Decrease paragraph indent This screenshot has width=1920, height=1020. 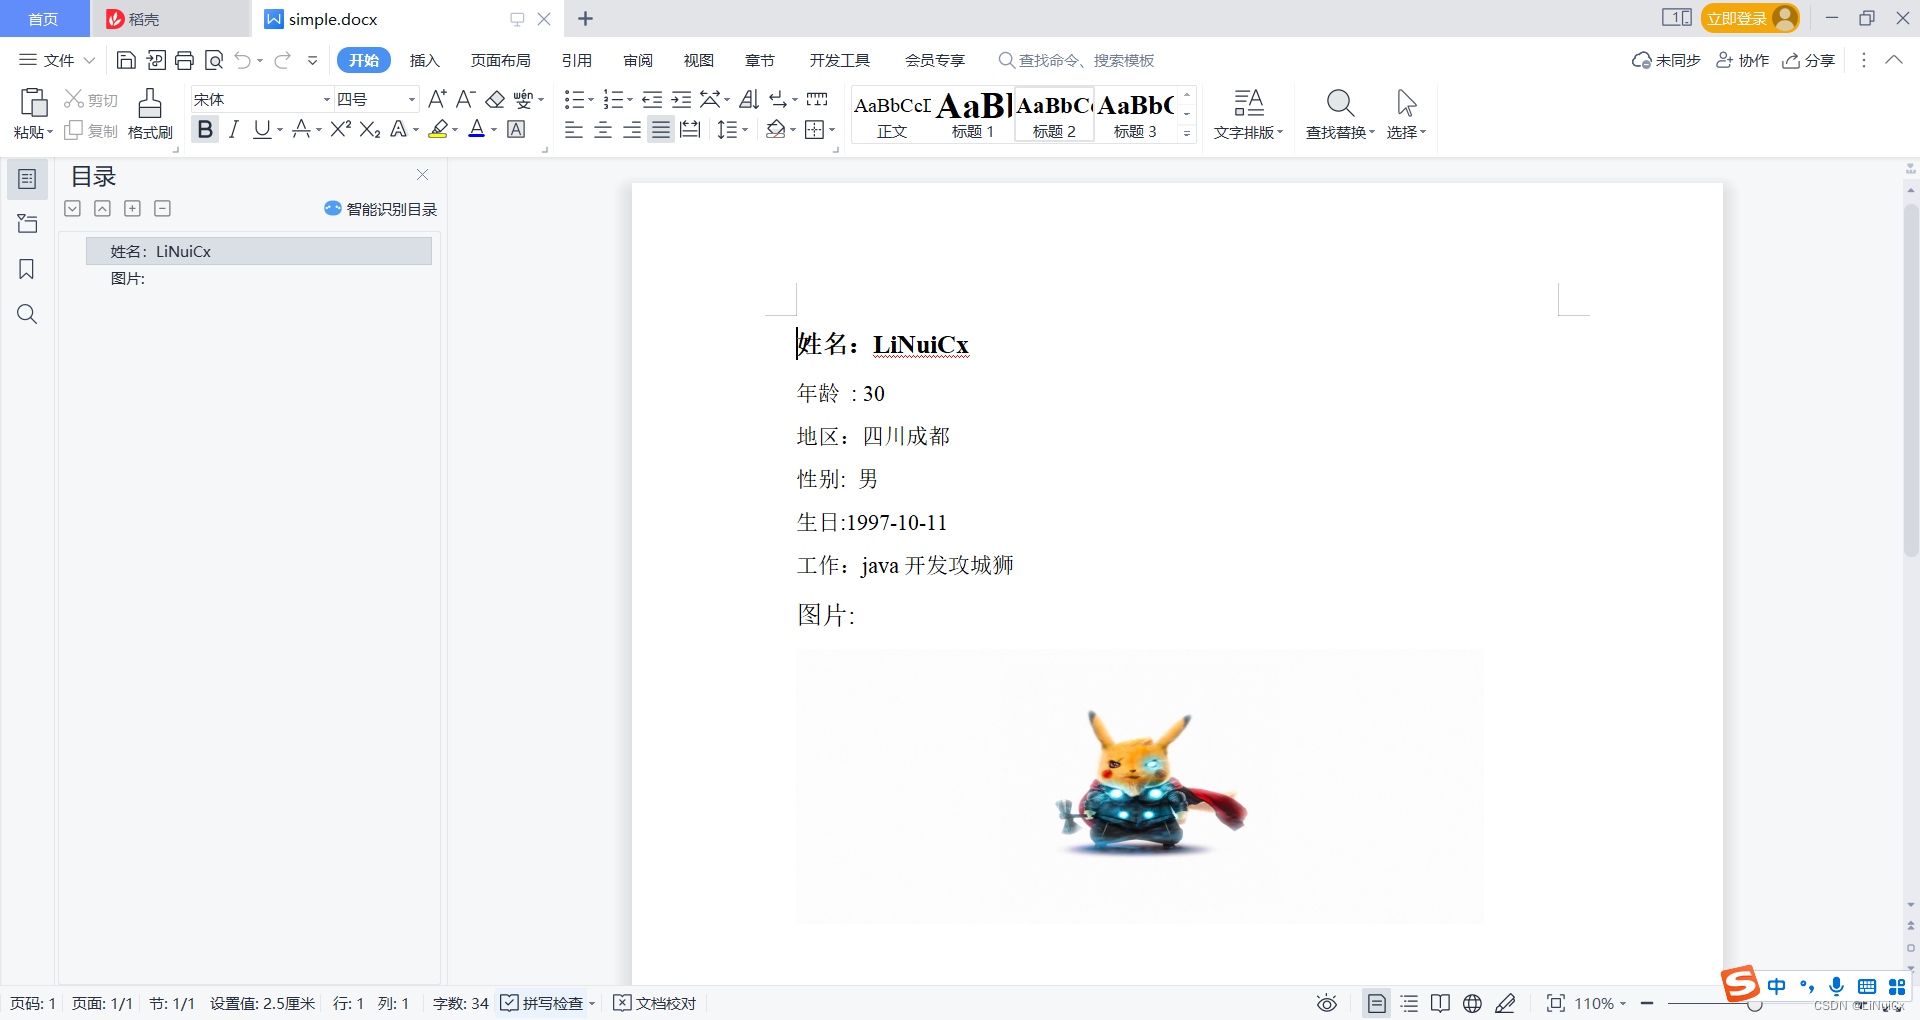click(652, 99)
